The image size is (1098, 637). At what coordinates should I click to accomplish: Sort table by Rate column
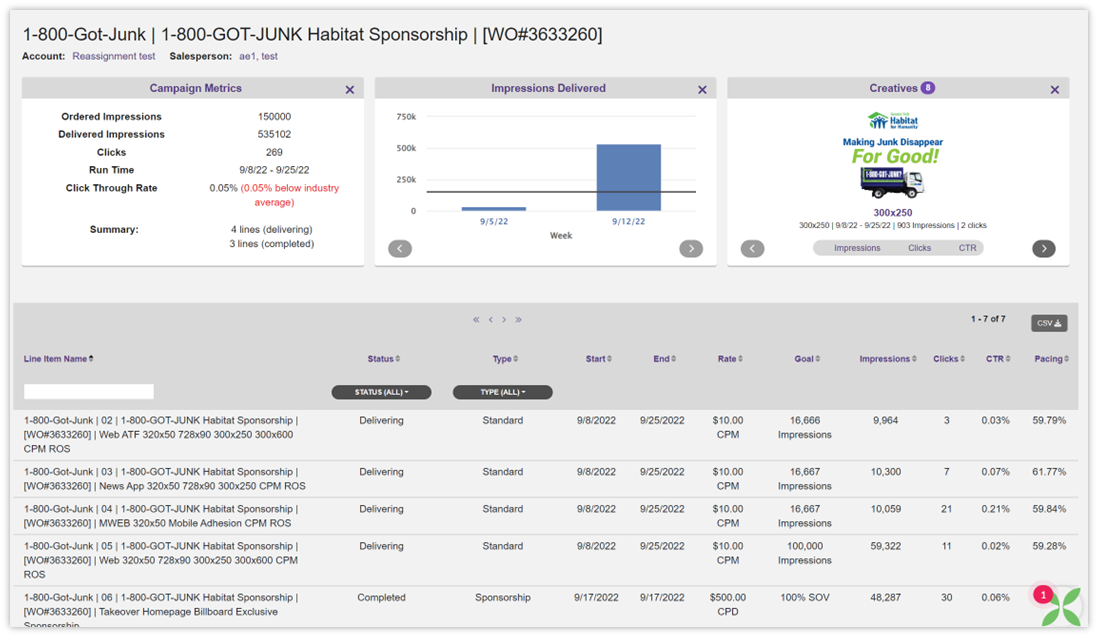point(730,359)
